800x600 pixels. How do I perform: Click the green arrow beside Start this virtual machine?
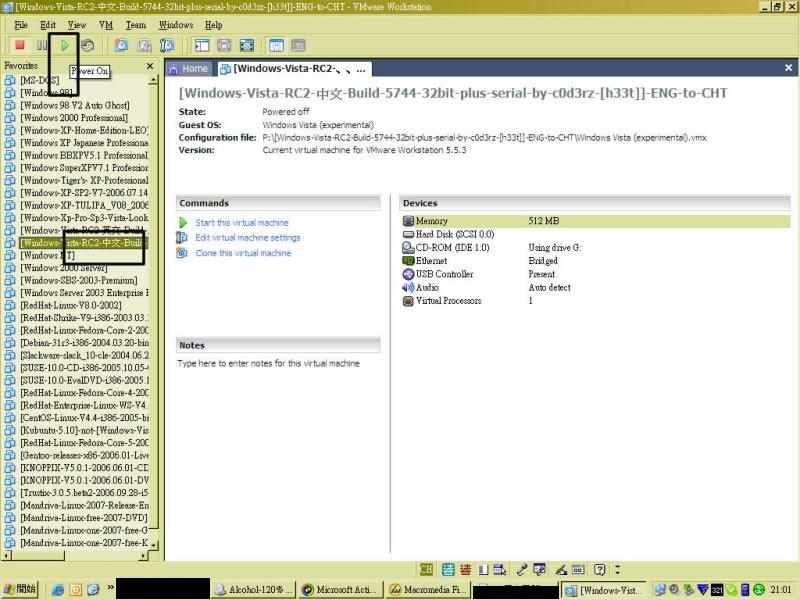(x=183, y=222)
